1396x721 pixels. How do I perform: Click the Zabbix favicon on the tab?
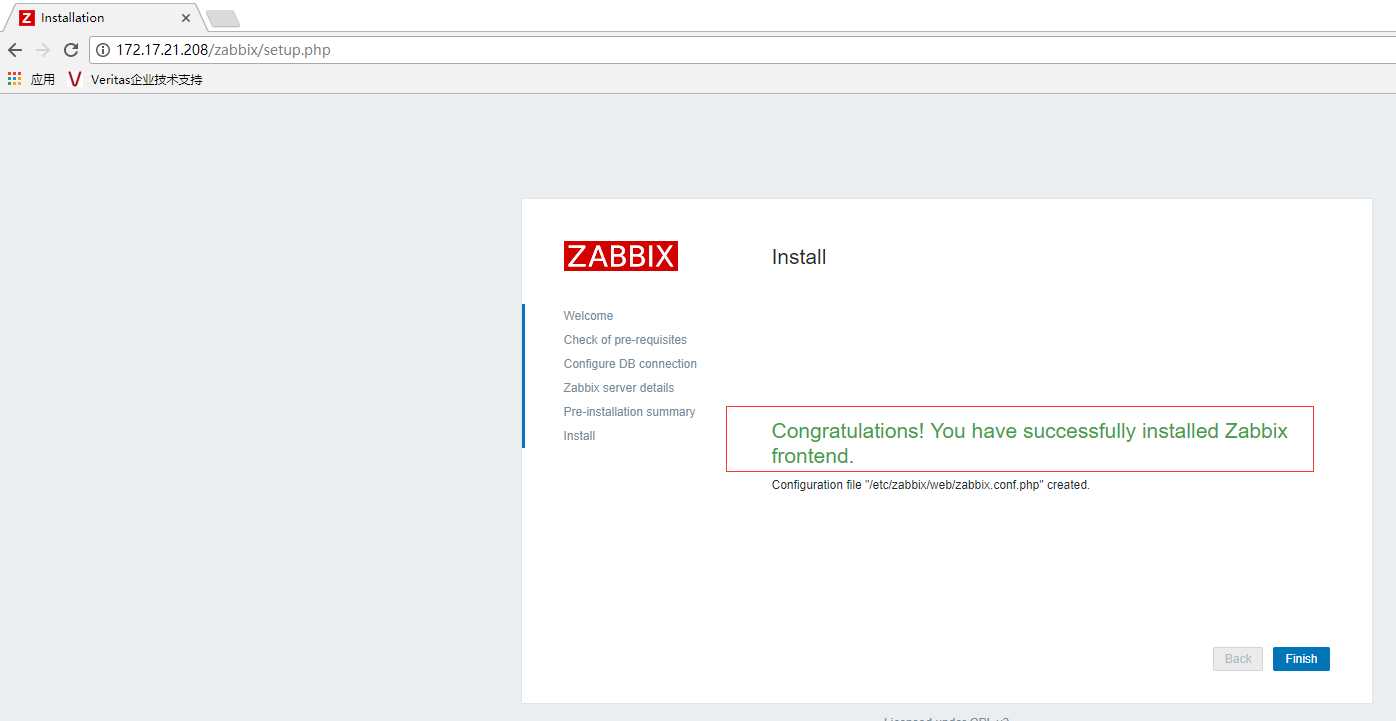[27, 18]
